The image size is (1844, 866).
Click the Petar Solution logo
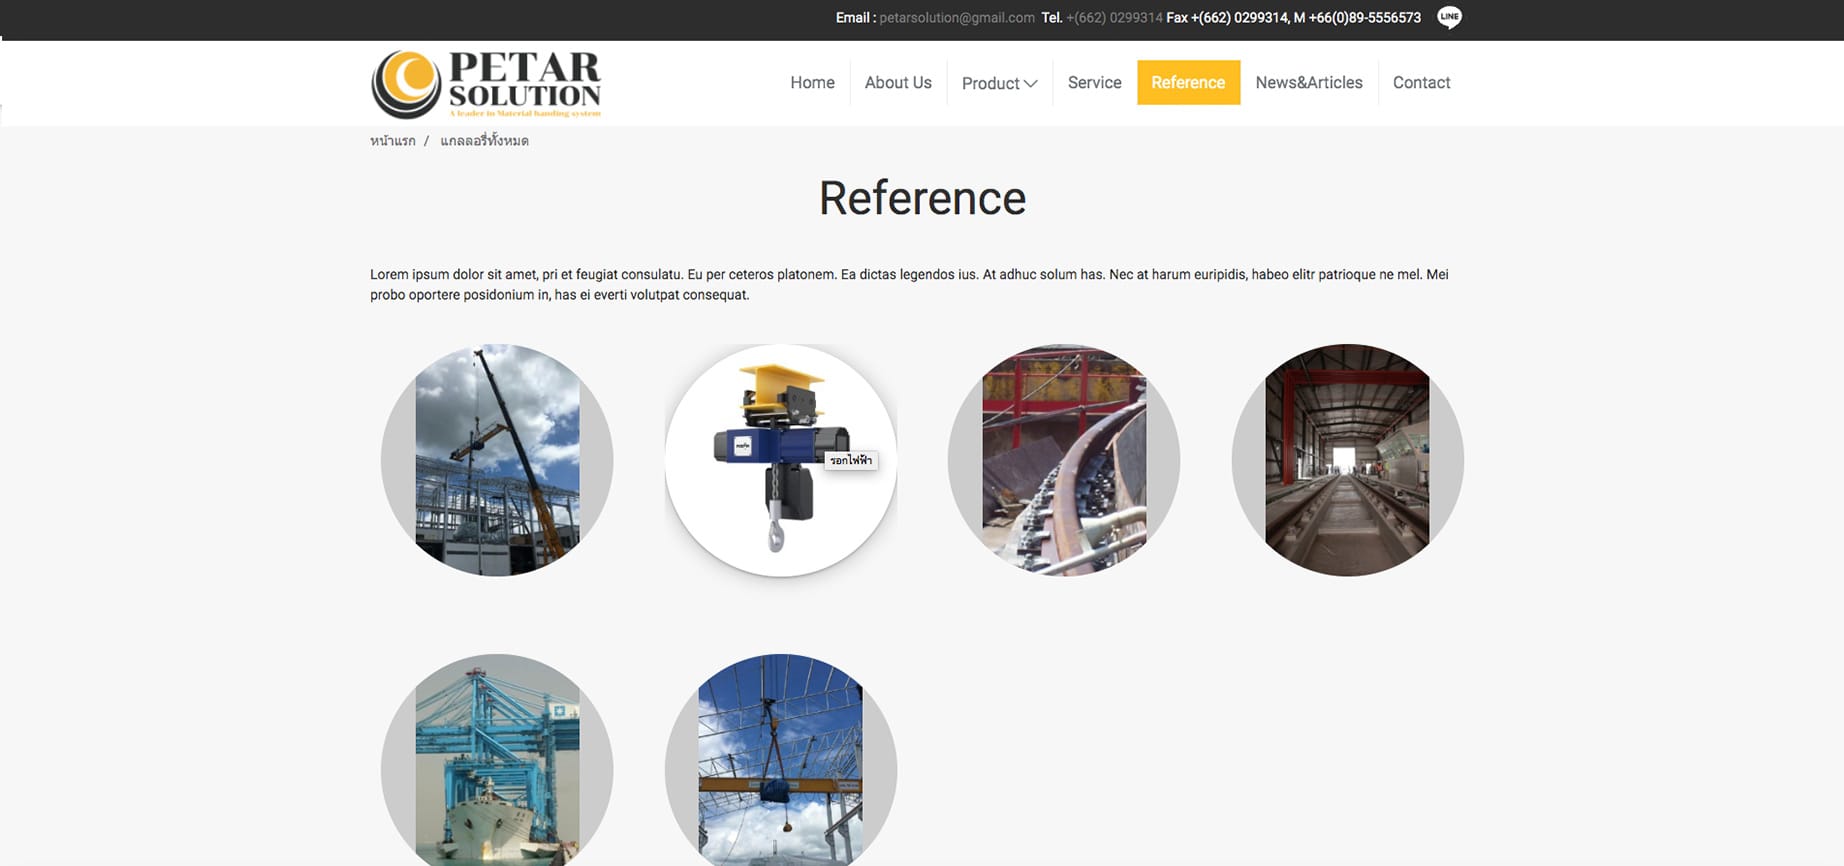pyautogui.click(x=486, y=84)
